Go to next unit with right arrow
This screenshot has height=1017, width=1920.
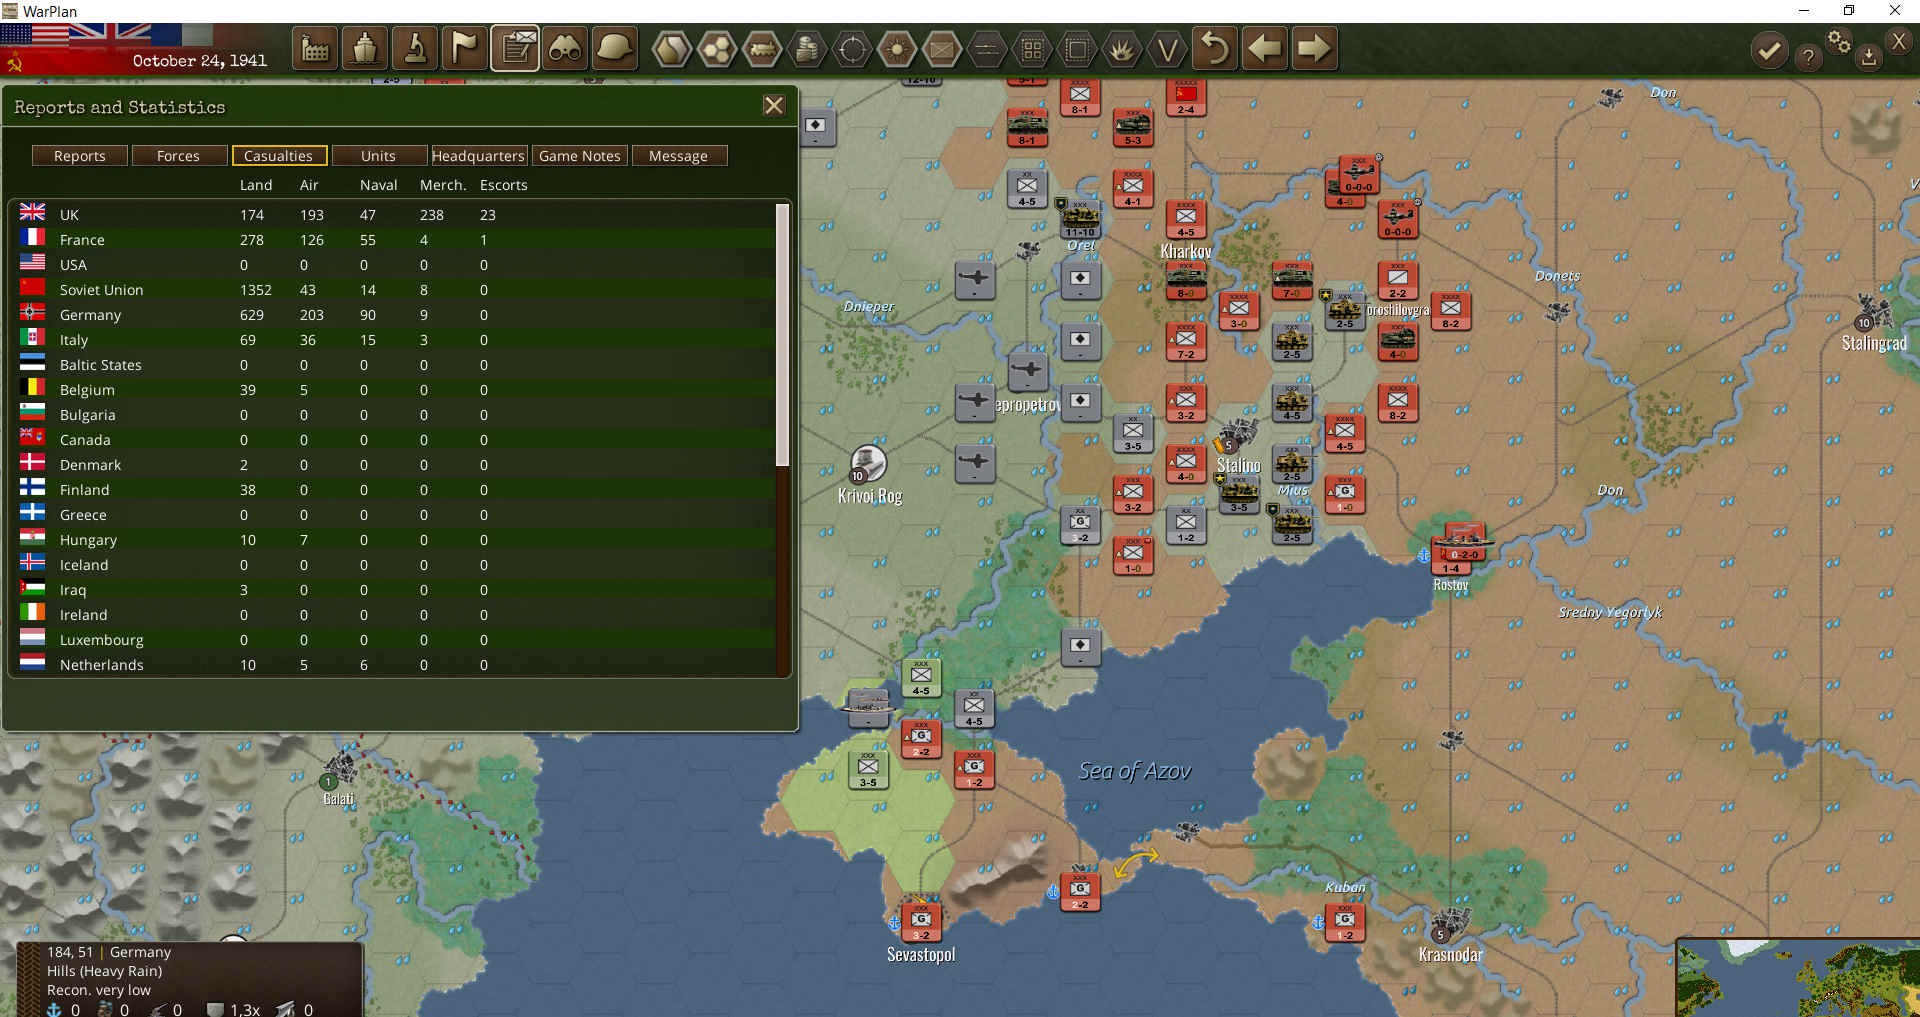[1314, 48]
